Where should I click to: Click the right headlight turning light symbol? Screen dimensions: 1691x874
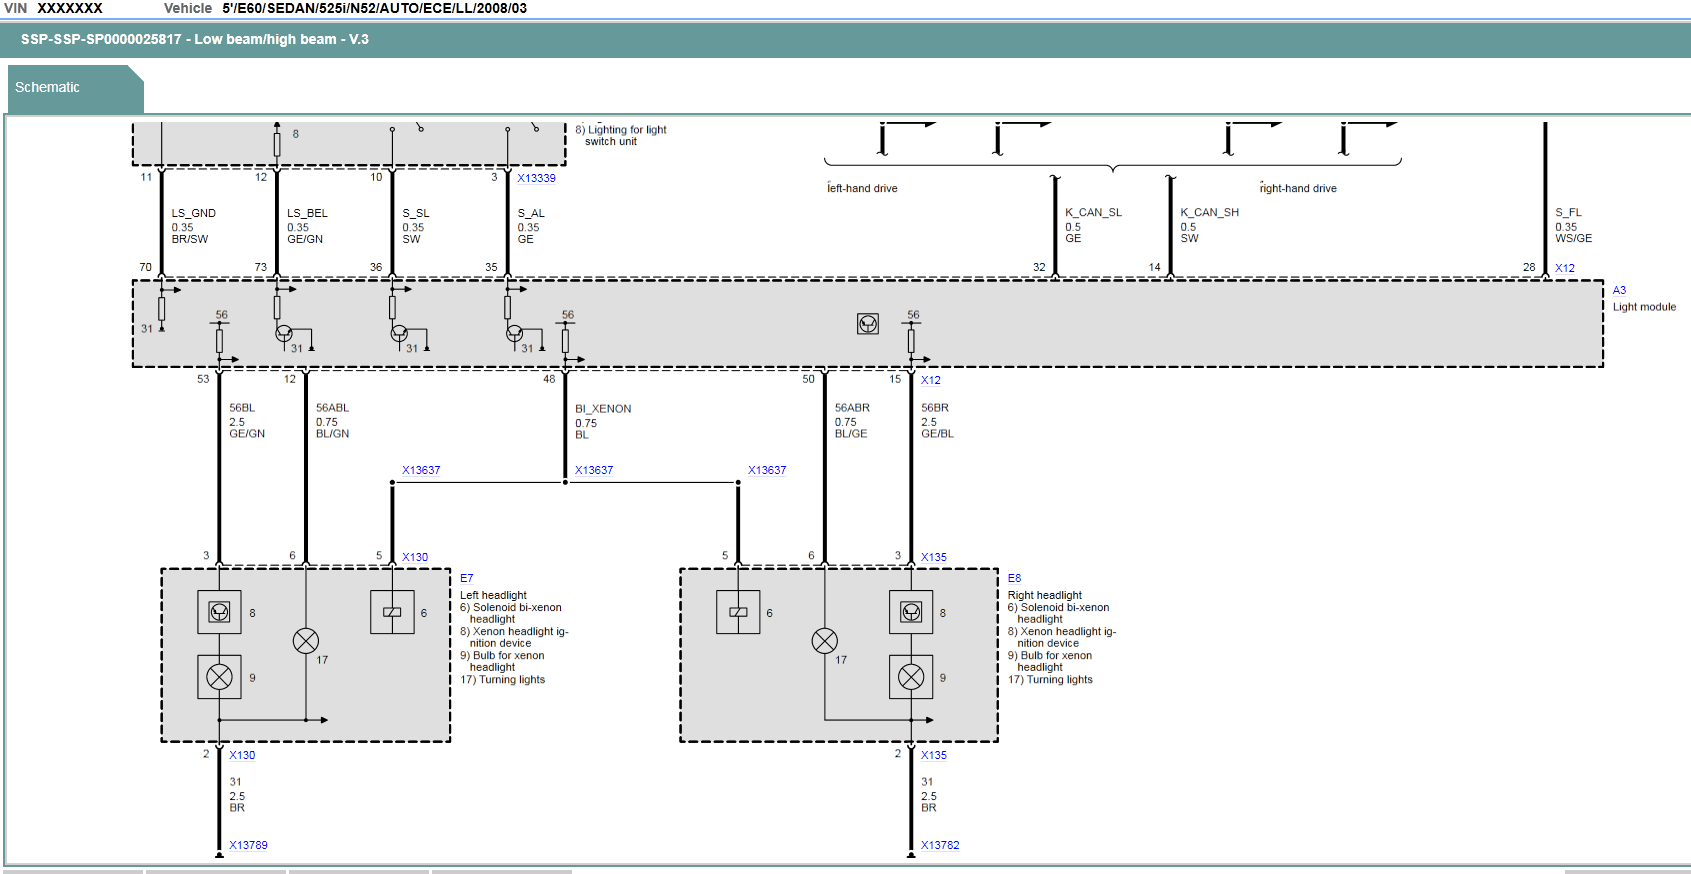[825, 641]
